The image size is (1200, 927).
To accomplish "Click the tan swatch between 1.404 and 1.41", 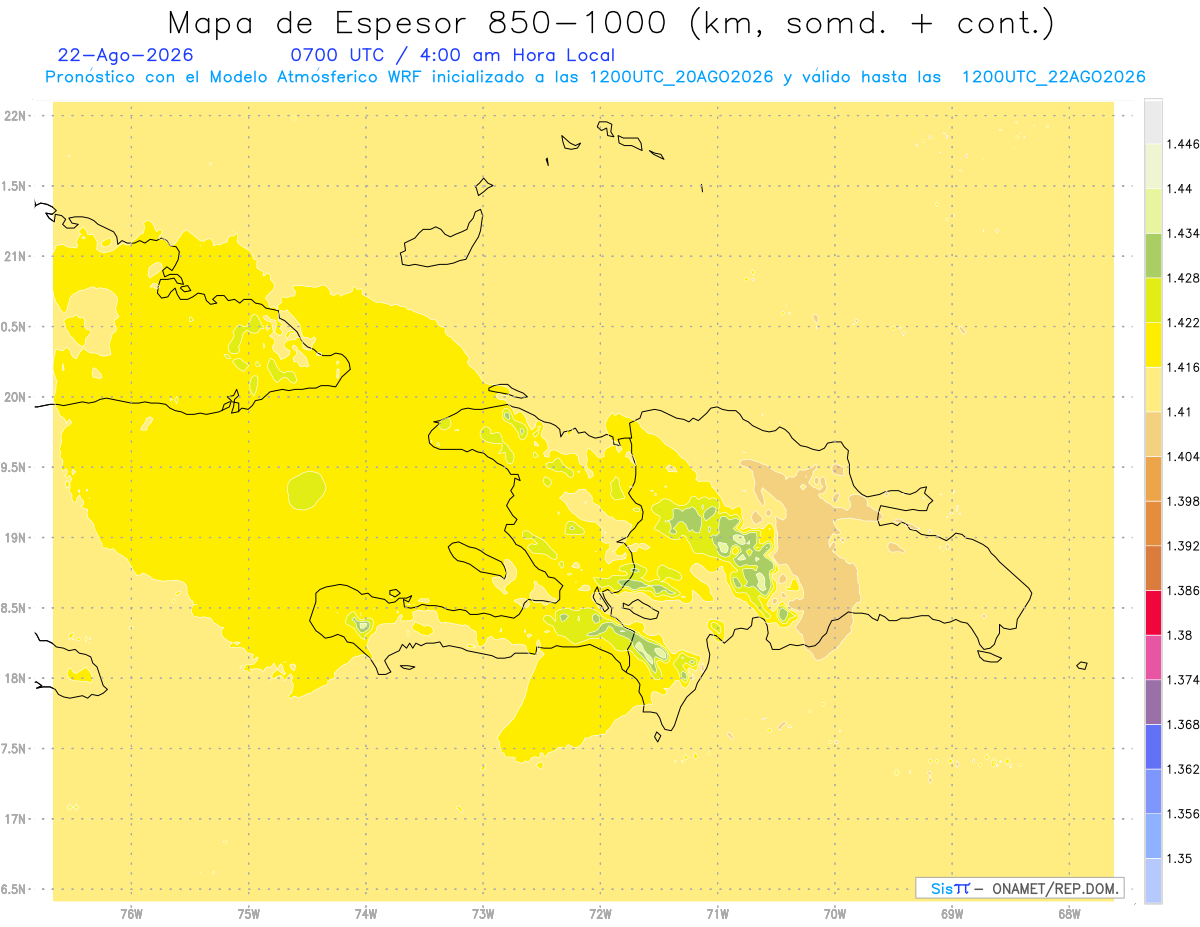I will (1153, 434).
